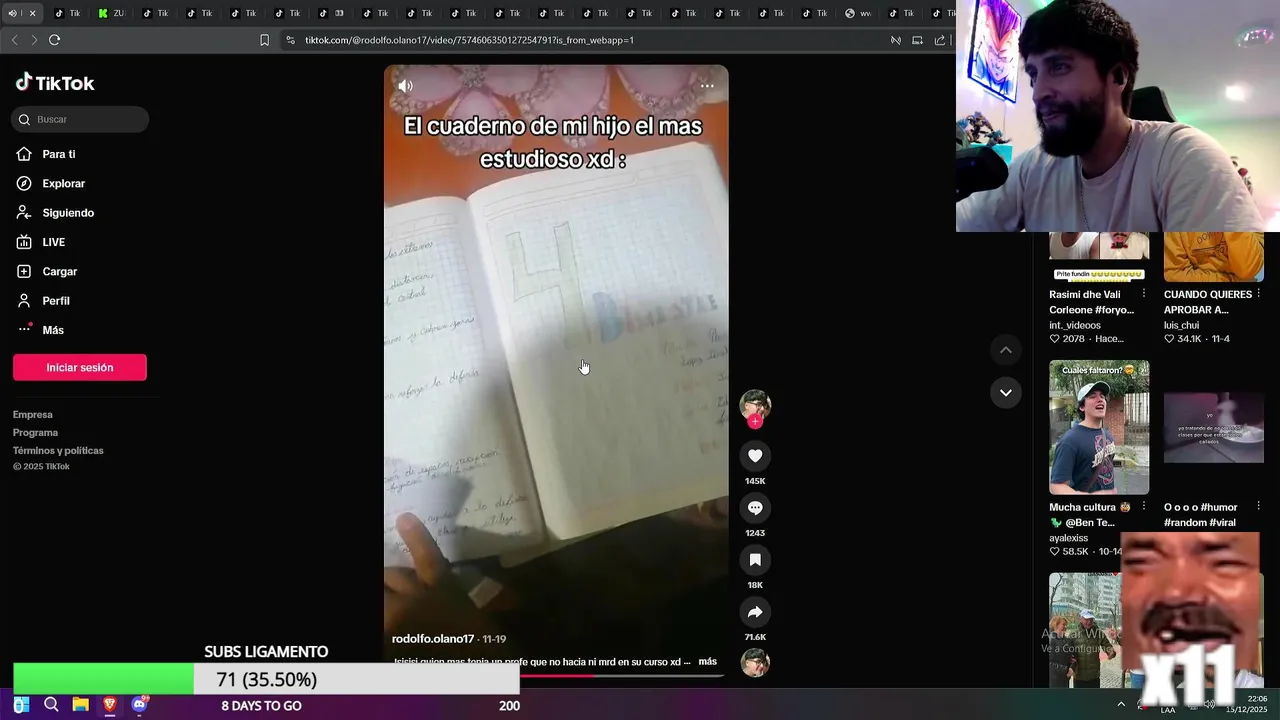Click the Iniciar sesión button
This screenshot has height=720, width=1280.
(80, 367)
